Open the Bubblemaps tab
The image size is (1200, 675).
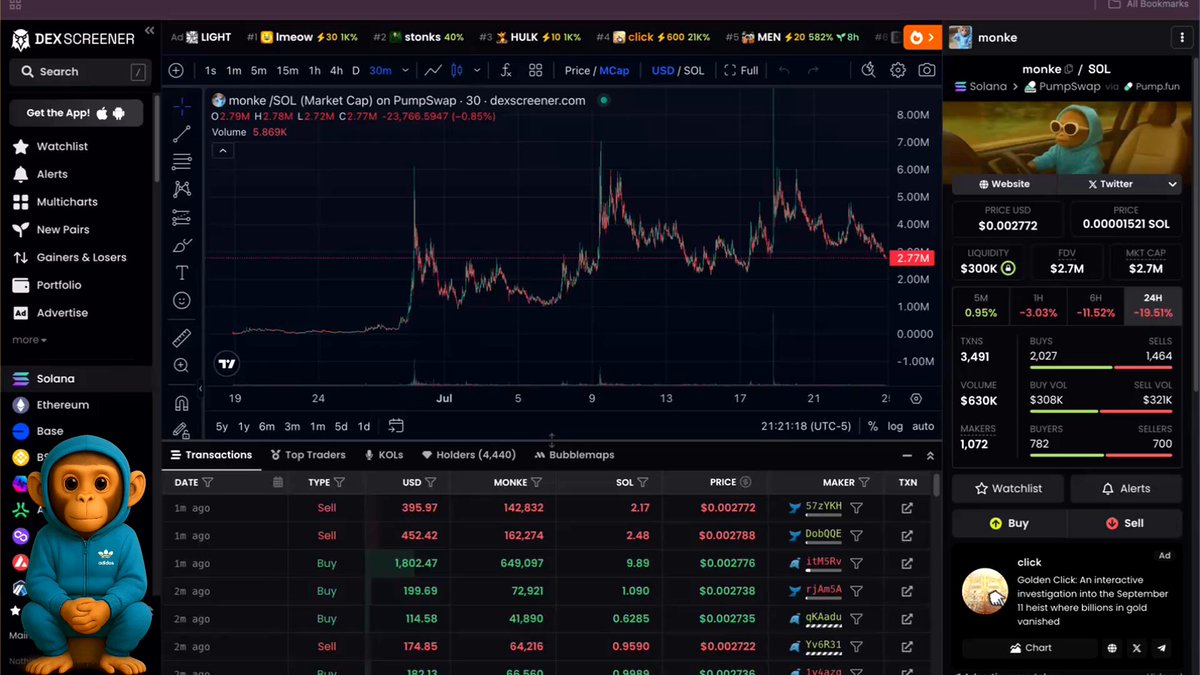coord(574,455)
